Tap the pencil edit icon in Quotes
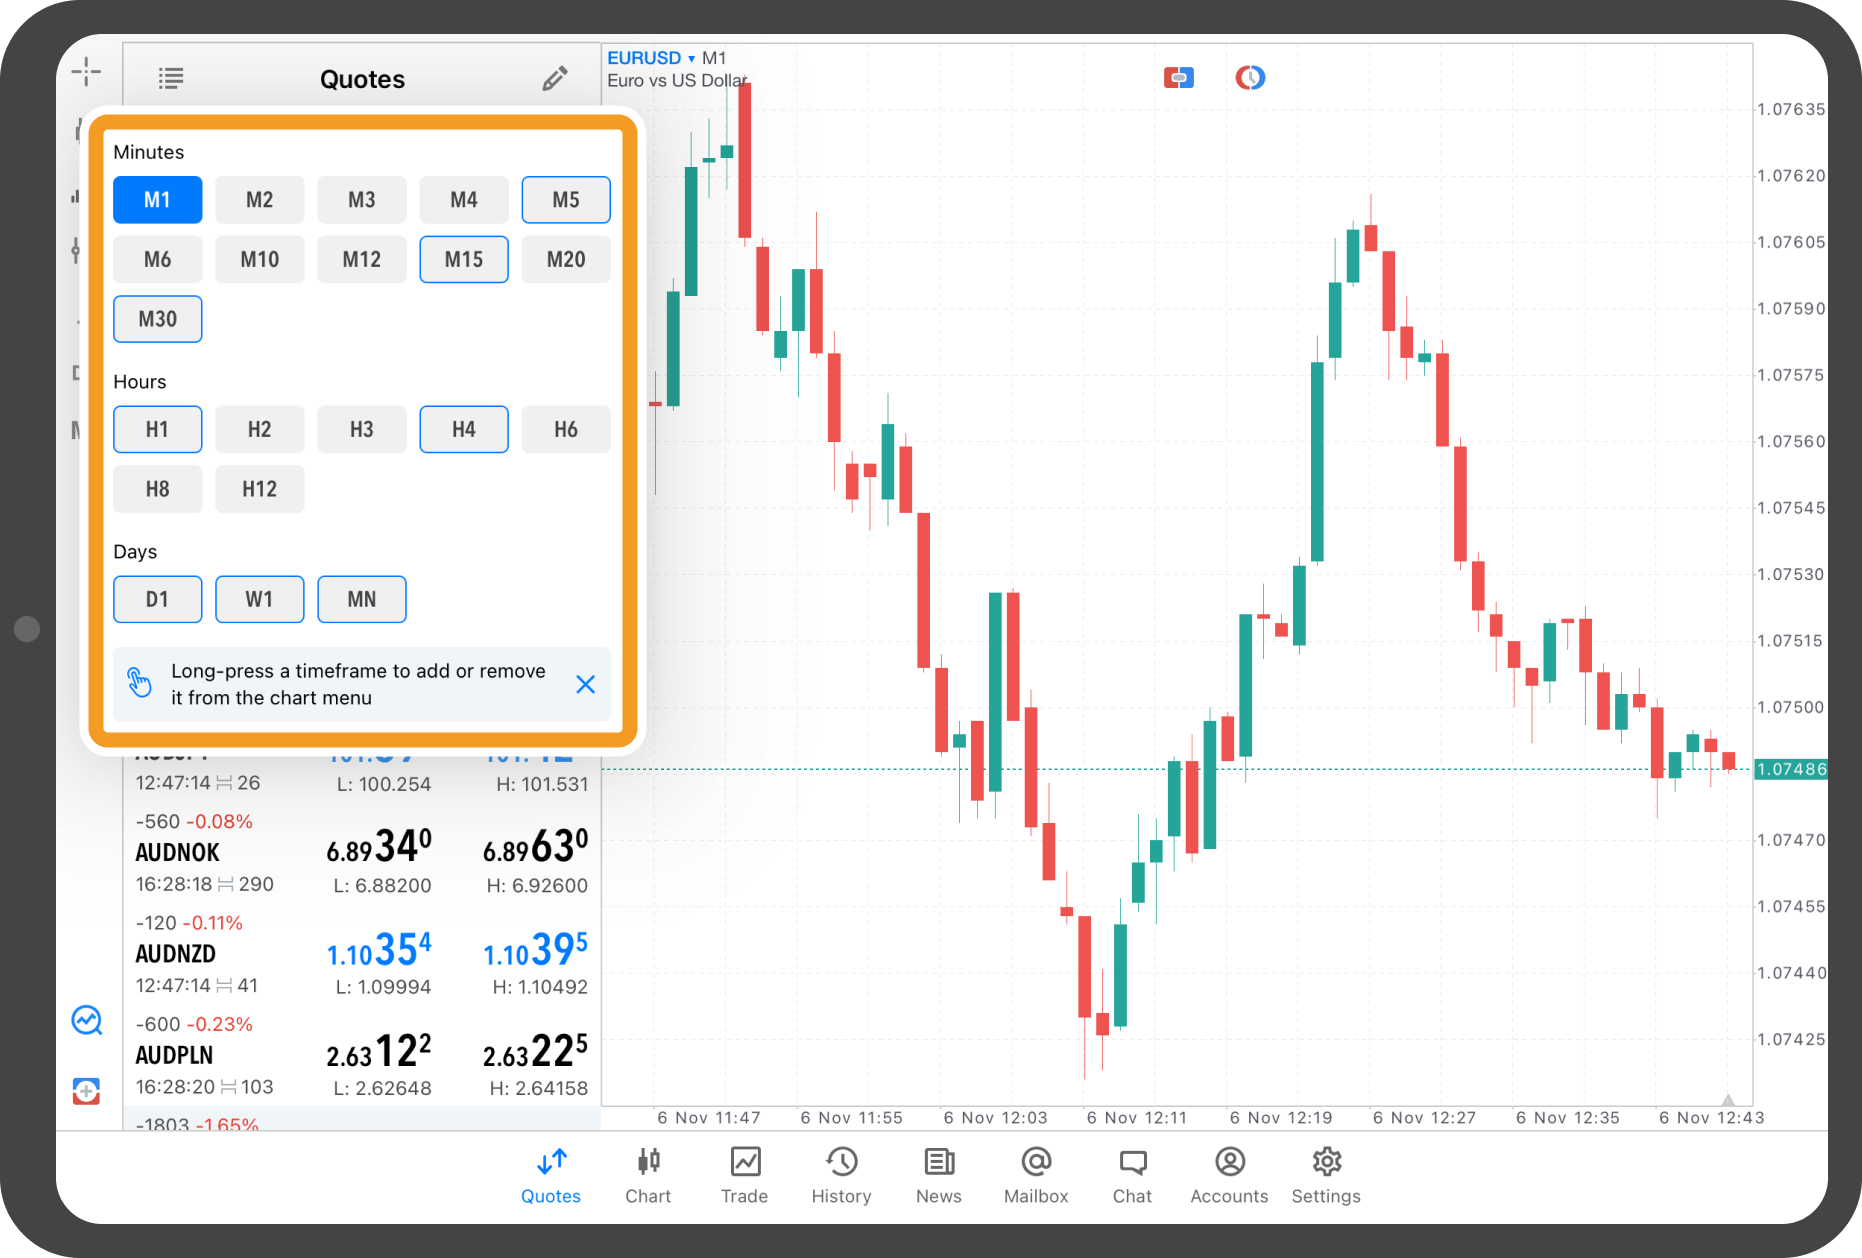The width and height of the screenshot is (1862, 1258). pyautogui.click(x=555, y=78)
